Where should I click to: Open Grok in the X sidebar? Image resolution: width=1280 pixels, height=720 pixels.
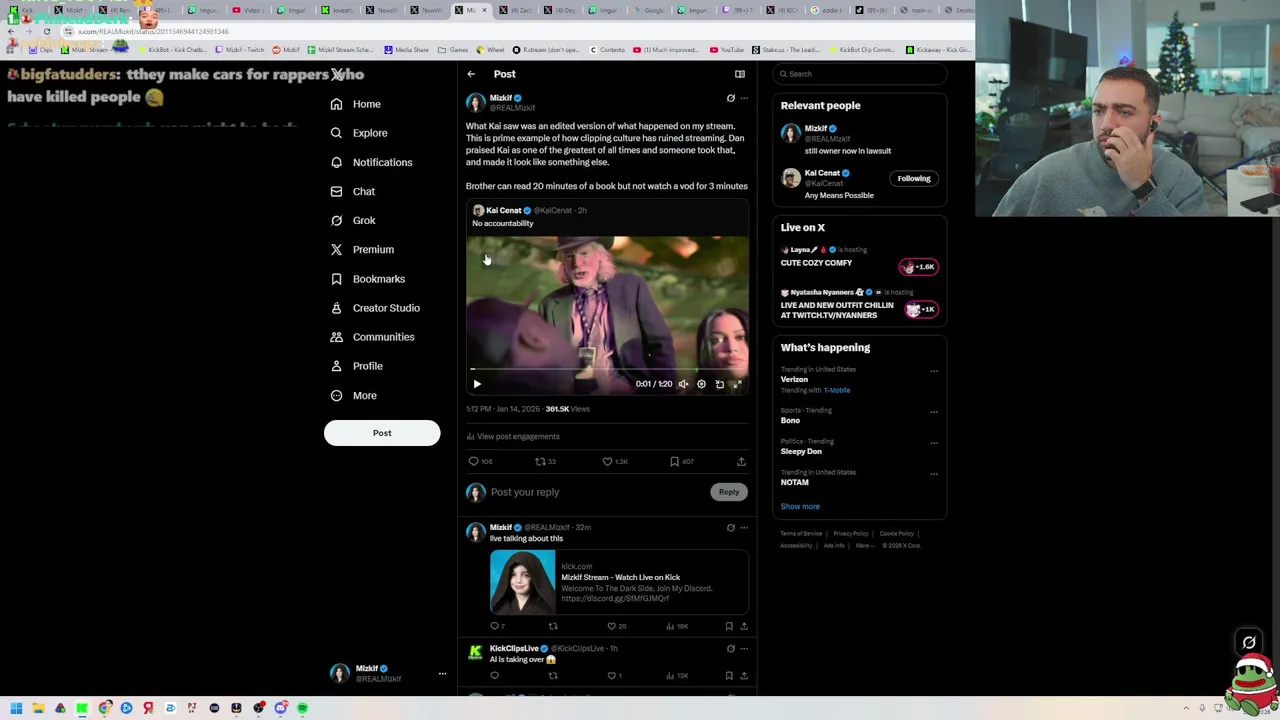(353, 220)
